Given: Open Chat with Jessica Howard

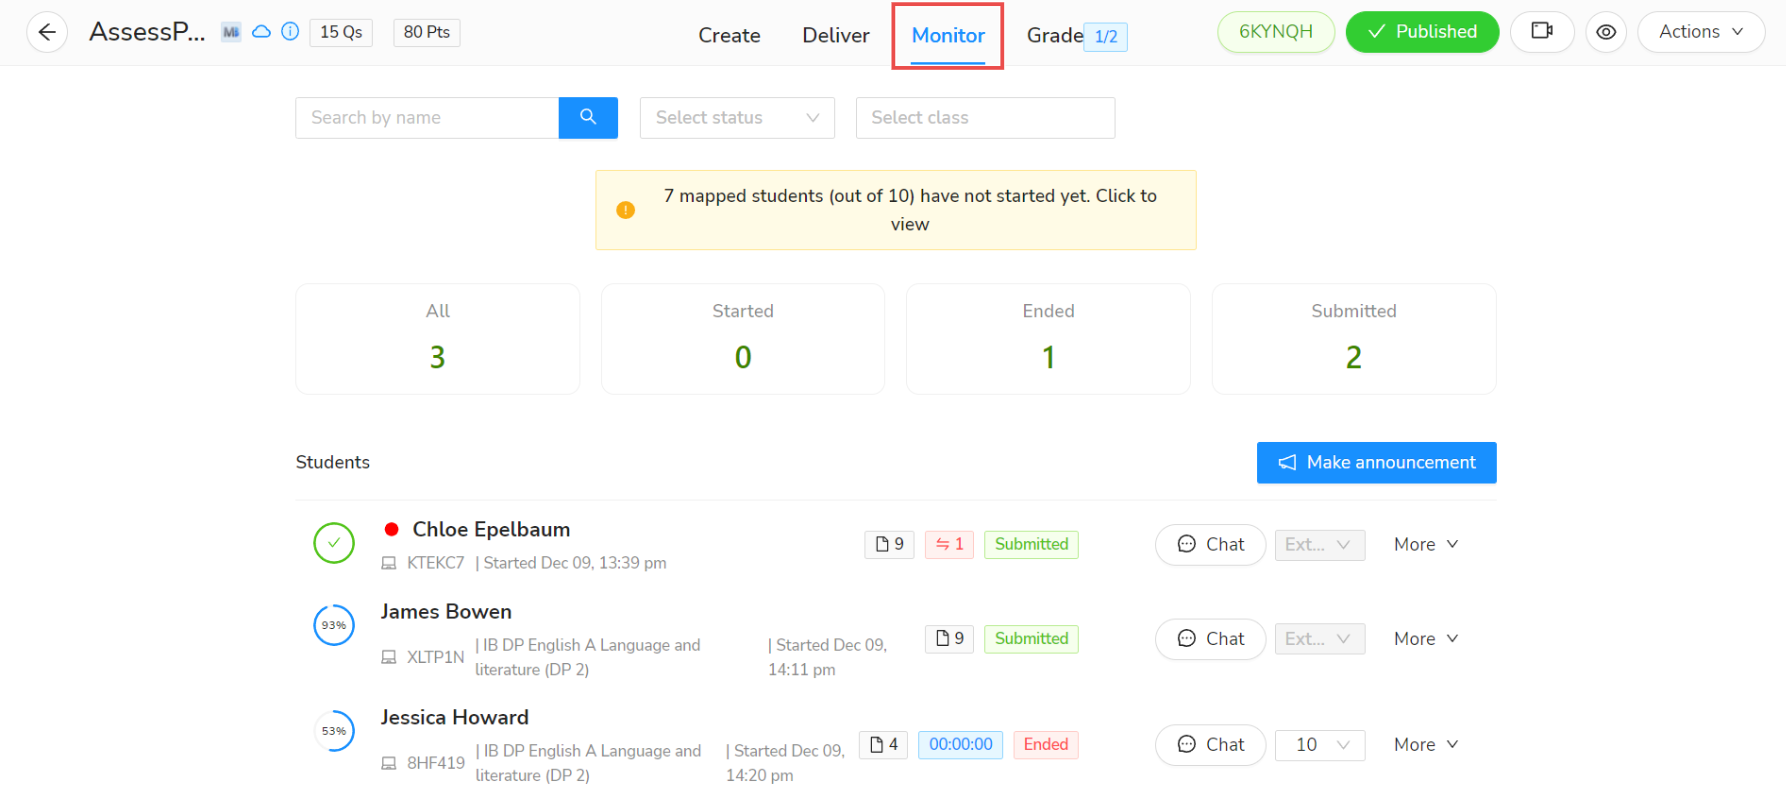Looking at the screenshot, I should click(x=1210, y=744).
